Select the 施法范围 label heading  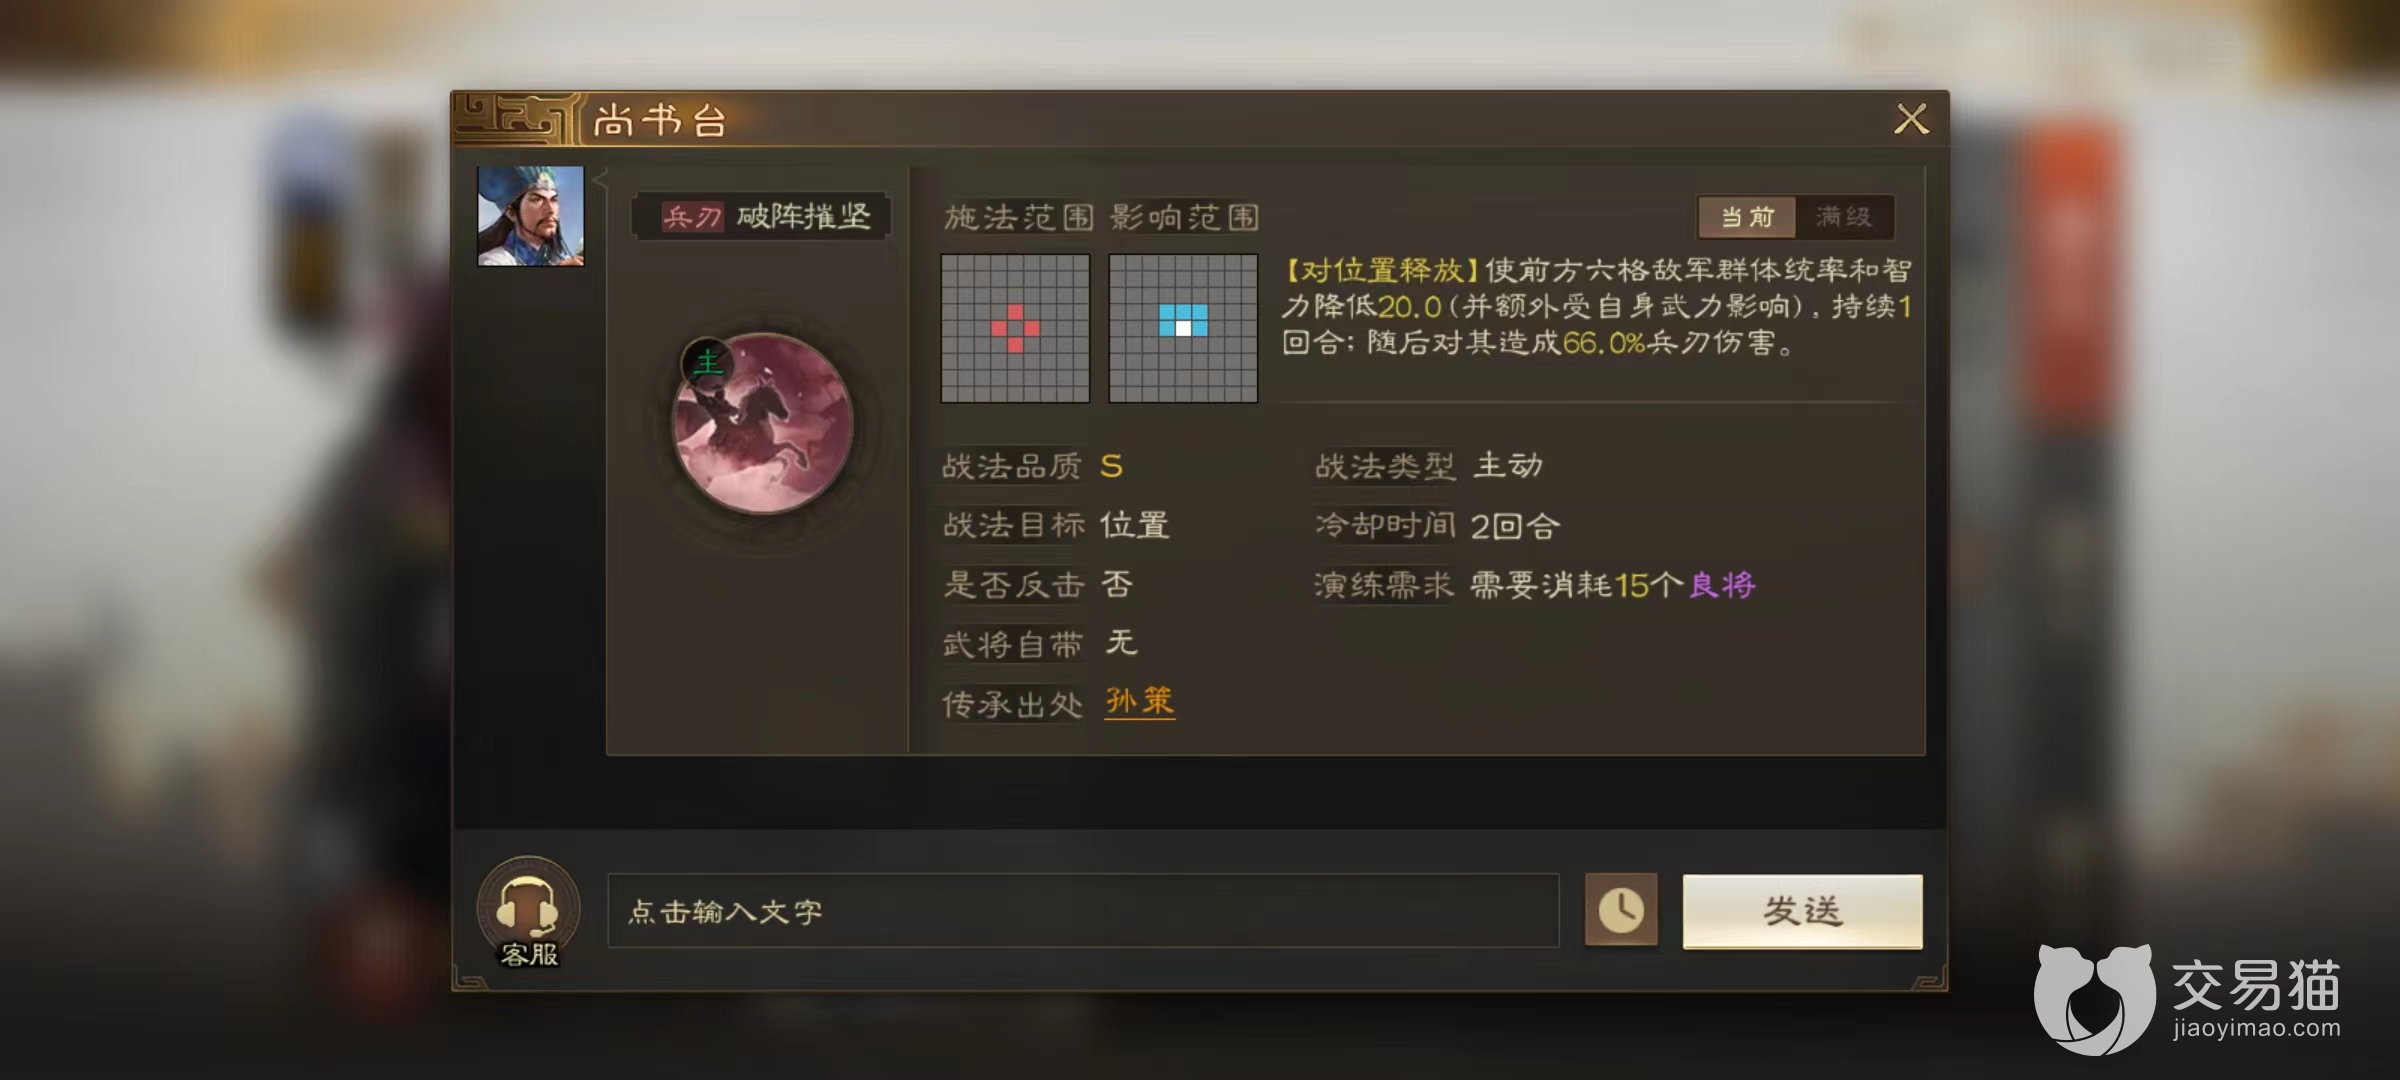[x=1019, y=217]
